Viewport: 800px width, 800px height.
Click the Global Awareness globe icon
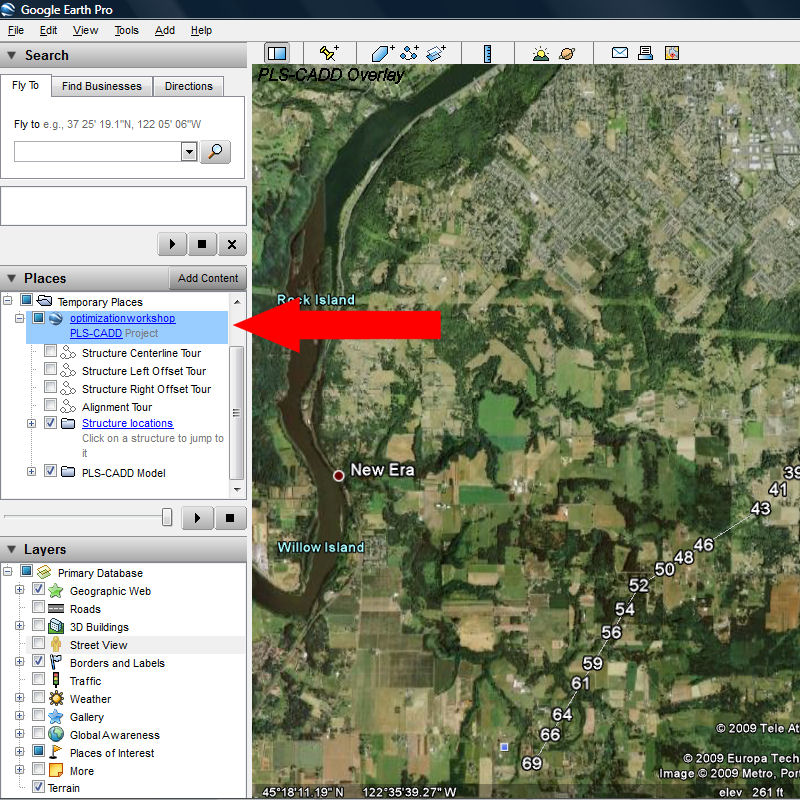point(56,734)
